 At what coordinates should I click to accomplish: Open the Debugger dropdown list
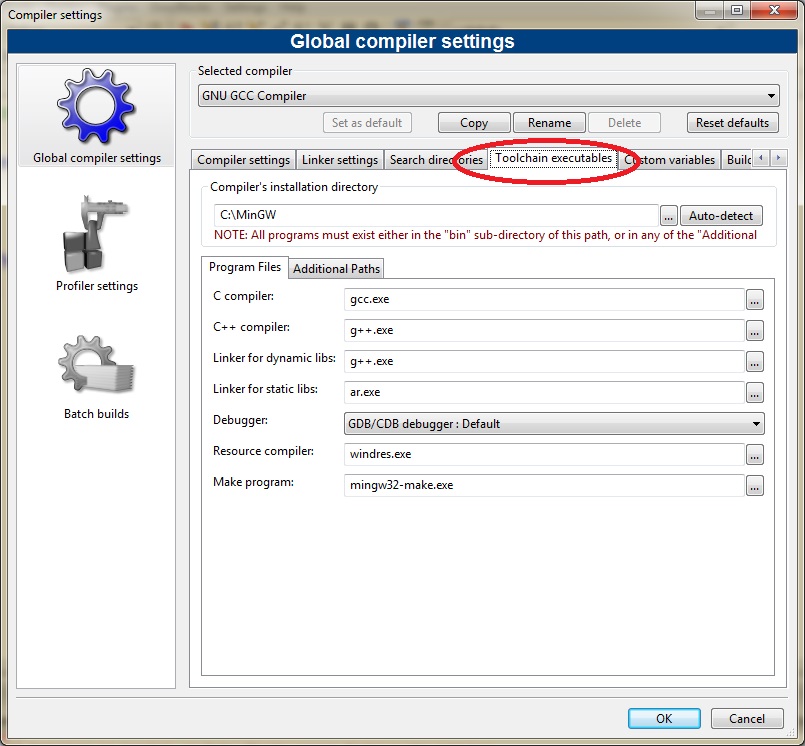554,424
